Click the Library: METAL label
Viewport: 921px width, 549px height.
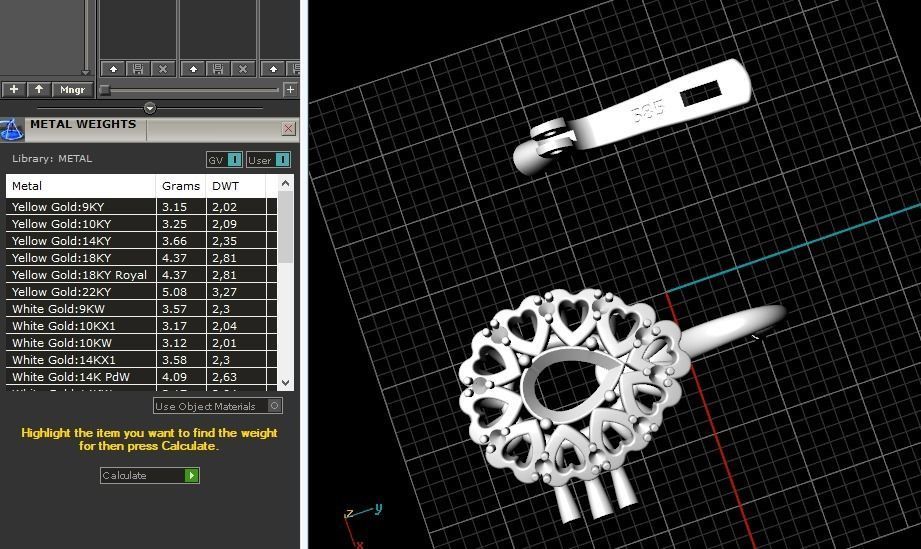click(x=52, y=159)
